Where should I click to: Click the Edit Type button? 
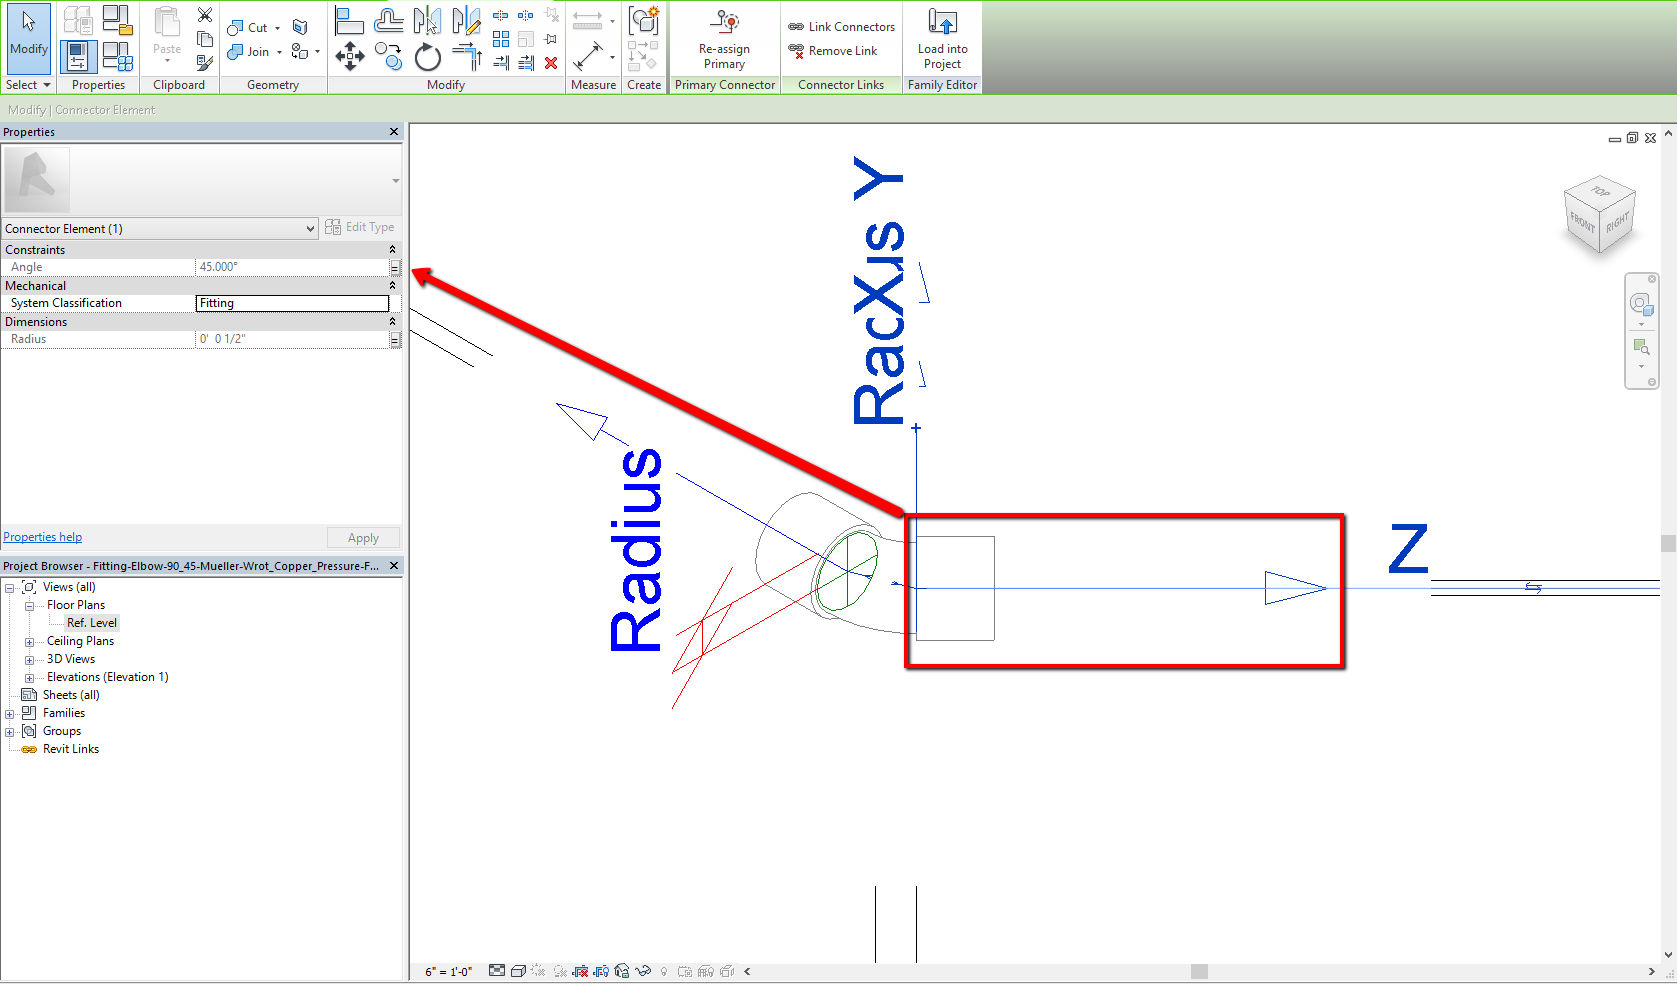pos(360,227)
